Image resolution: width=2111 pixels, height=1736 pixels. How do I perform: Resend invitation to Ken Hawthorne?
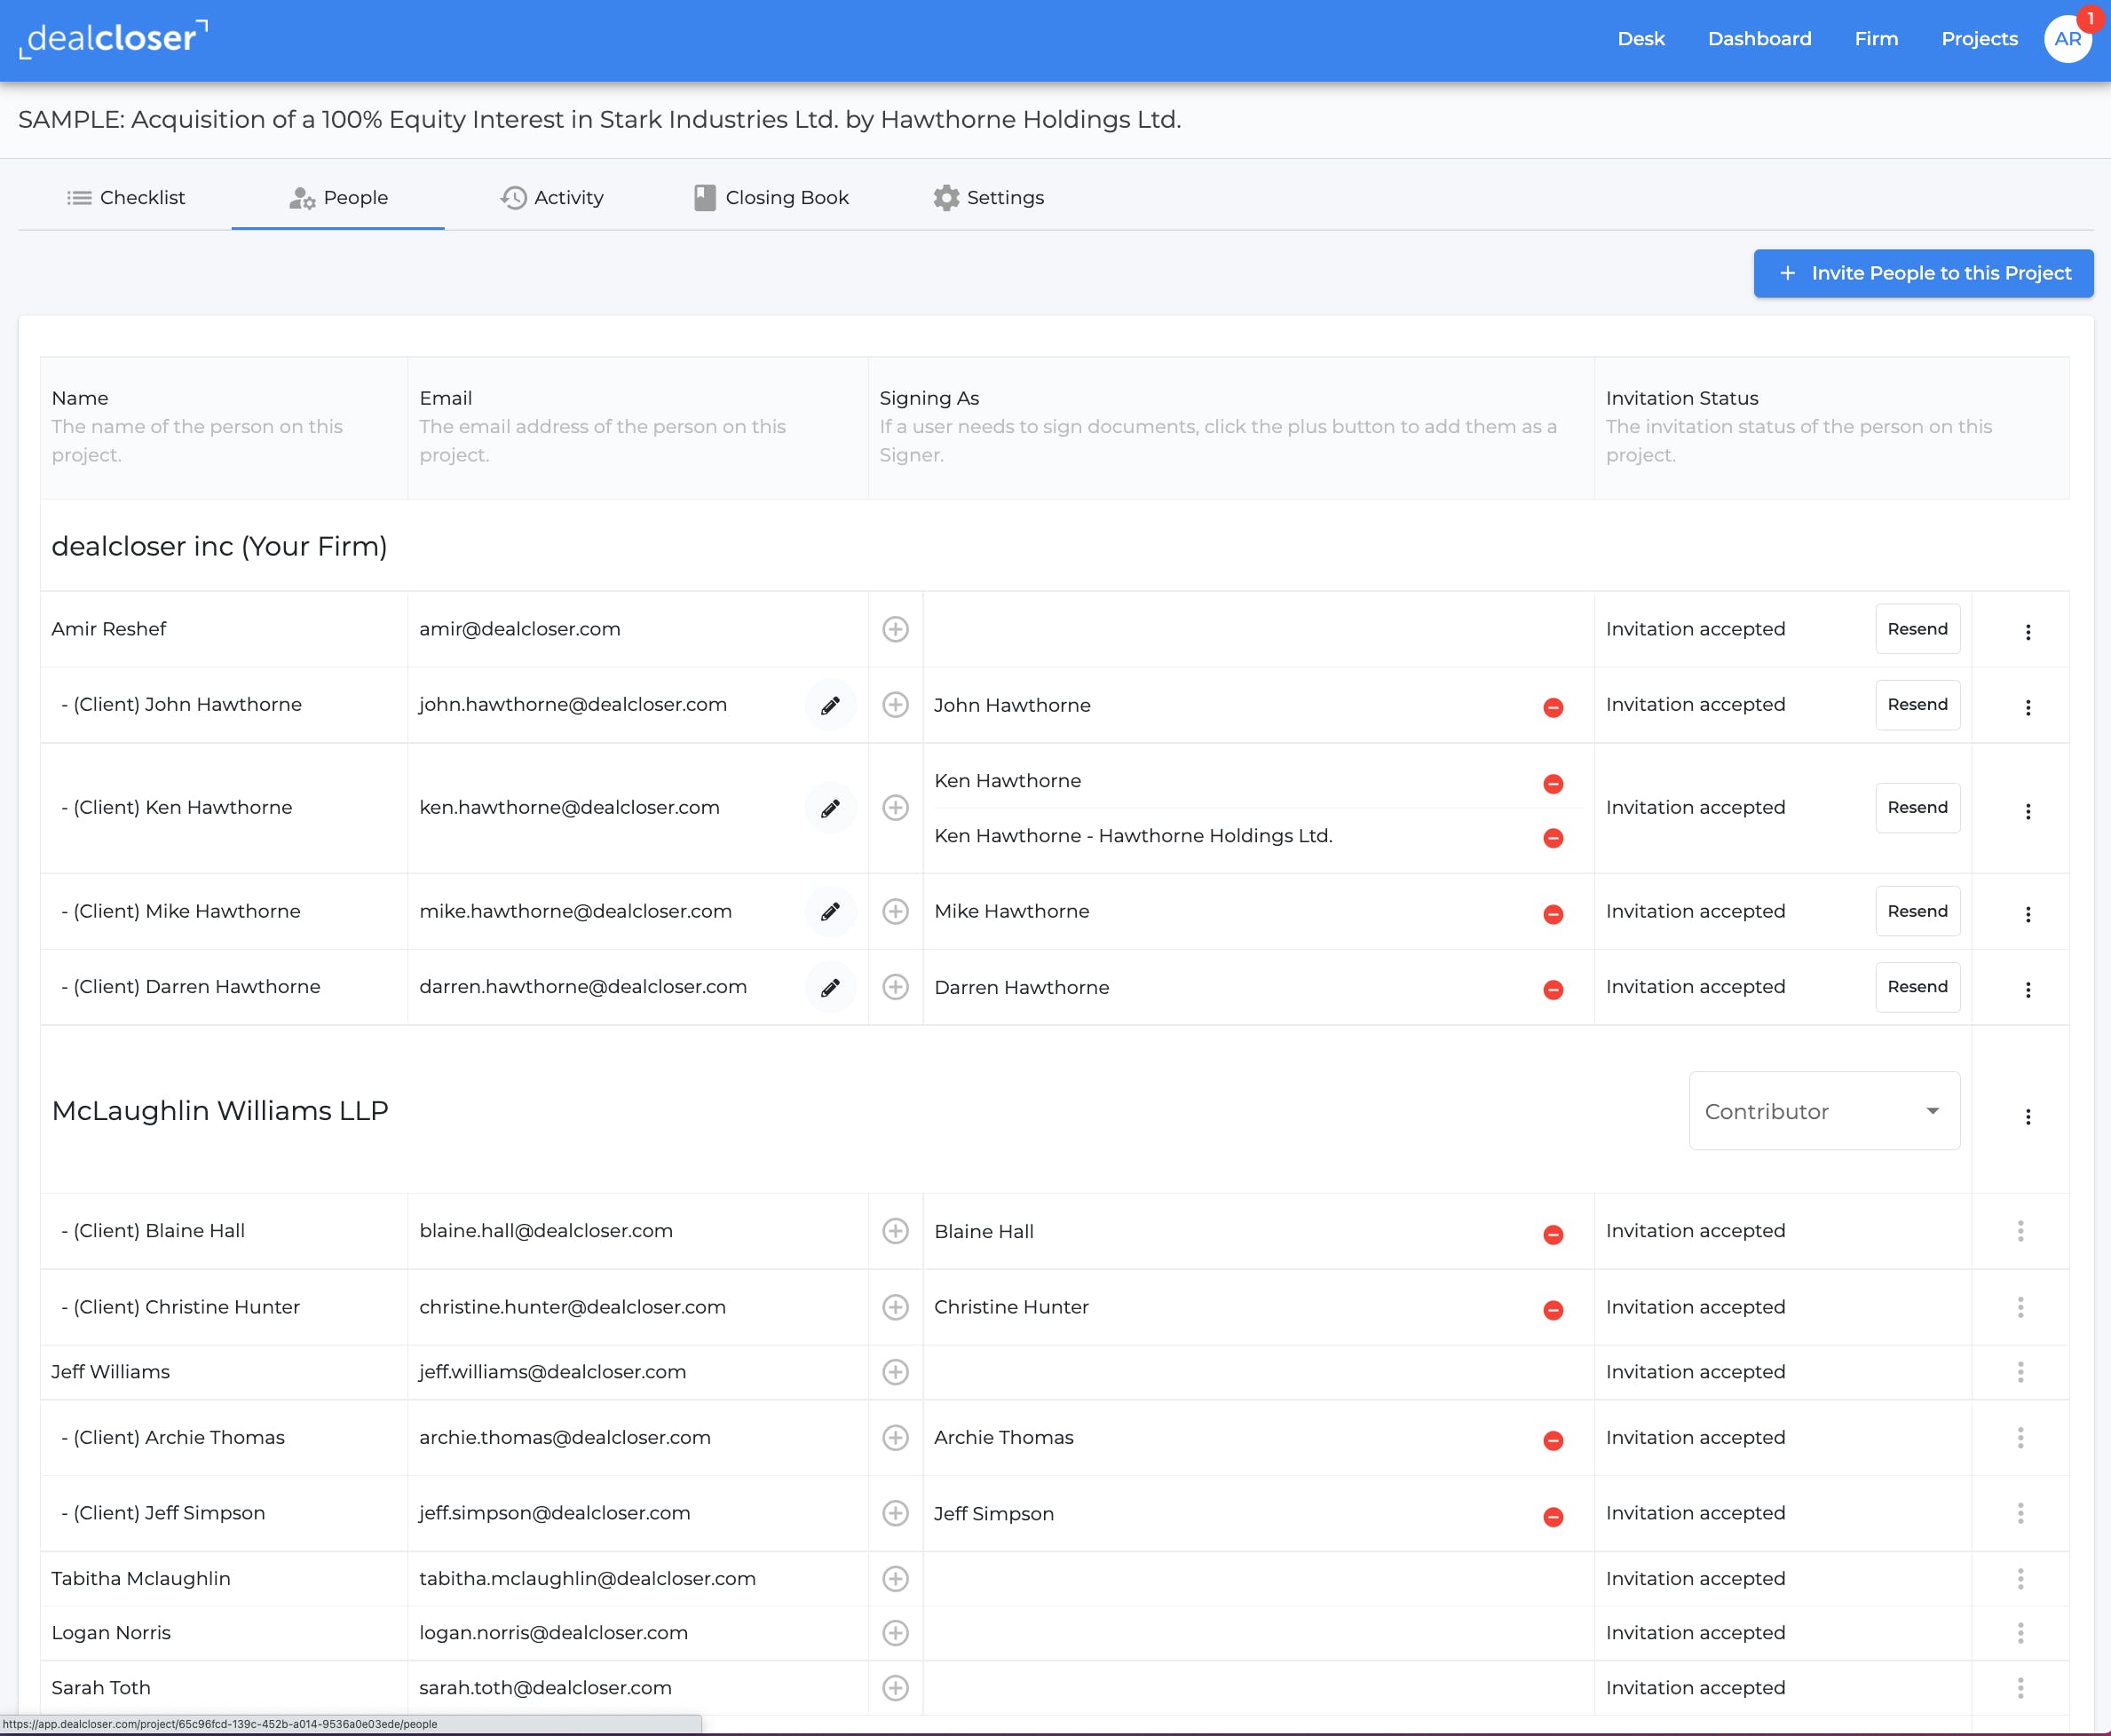(1917, 808)
